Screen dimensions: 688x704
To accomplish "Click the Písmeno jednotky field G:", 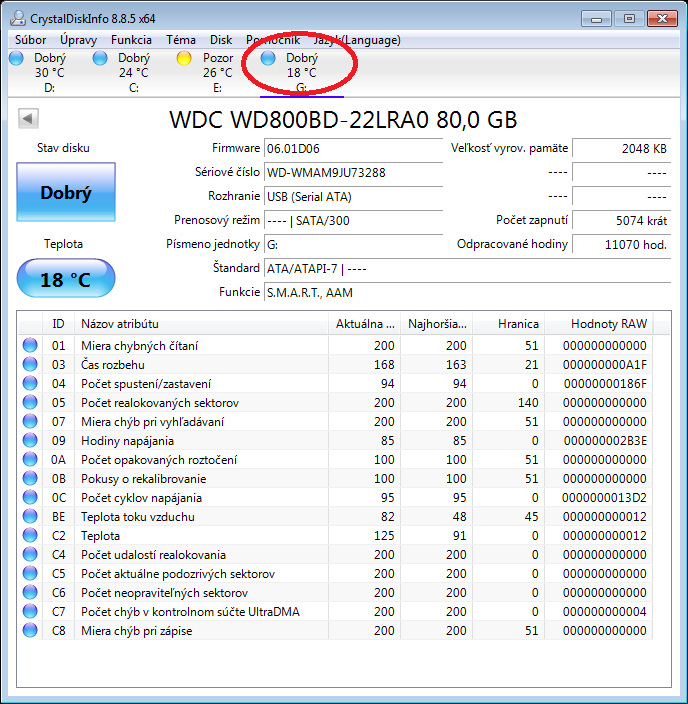I will click(353, 245).
